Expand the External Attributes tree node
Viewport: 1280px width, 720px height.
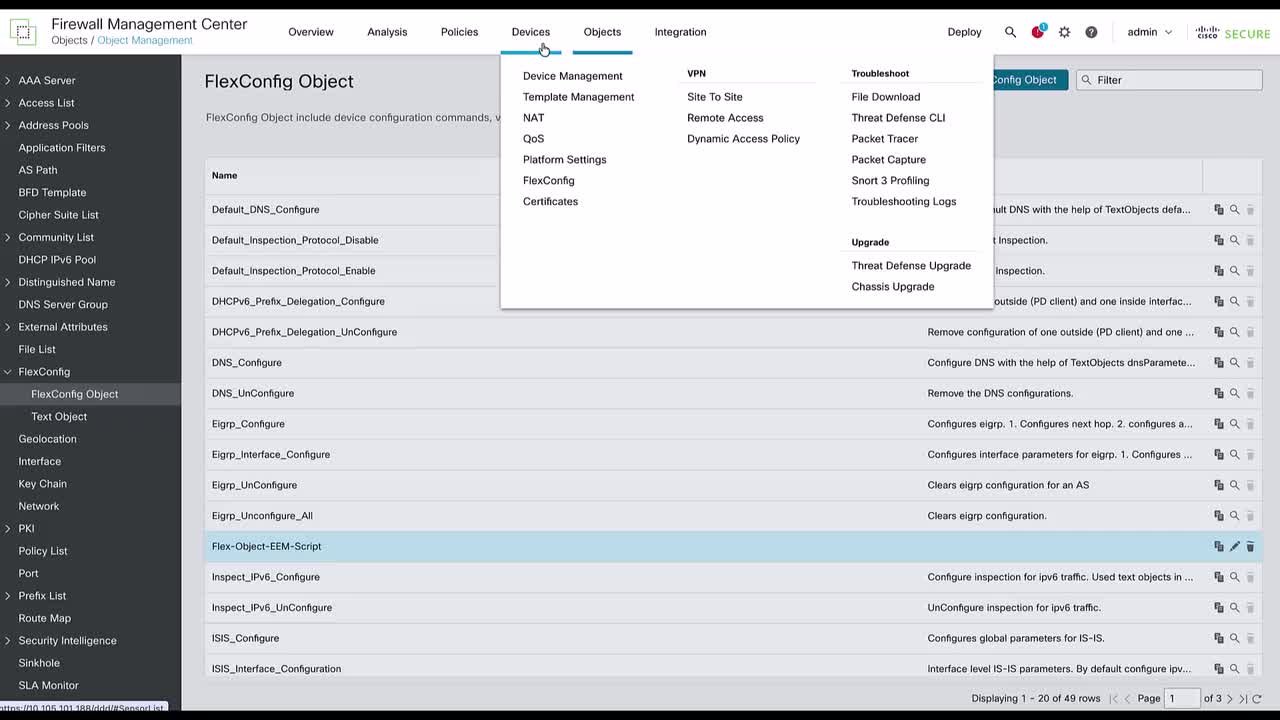click(8, 327)
